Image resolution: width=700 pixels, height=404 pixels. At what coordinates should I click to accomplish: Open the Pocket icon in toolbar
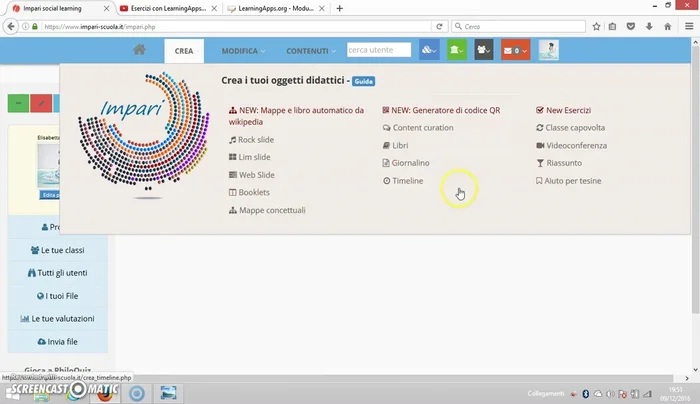pyautogui.click(x=631, y=26)
